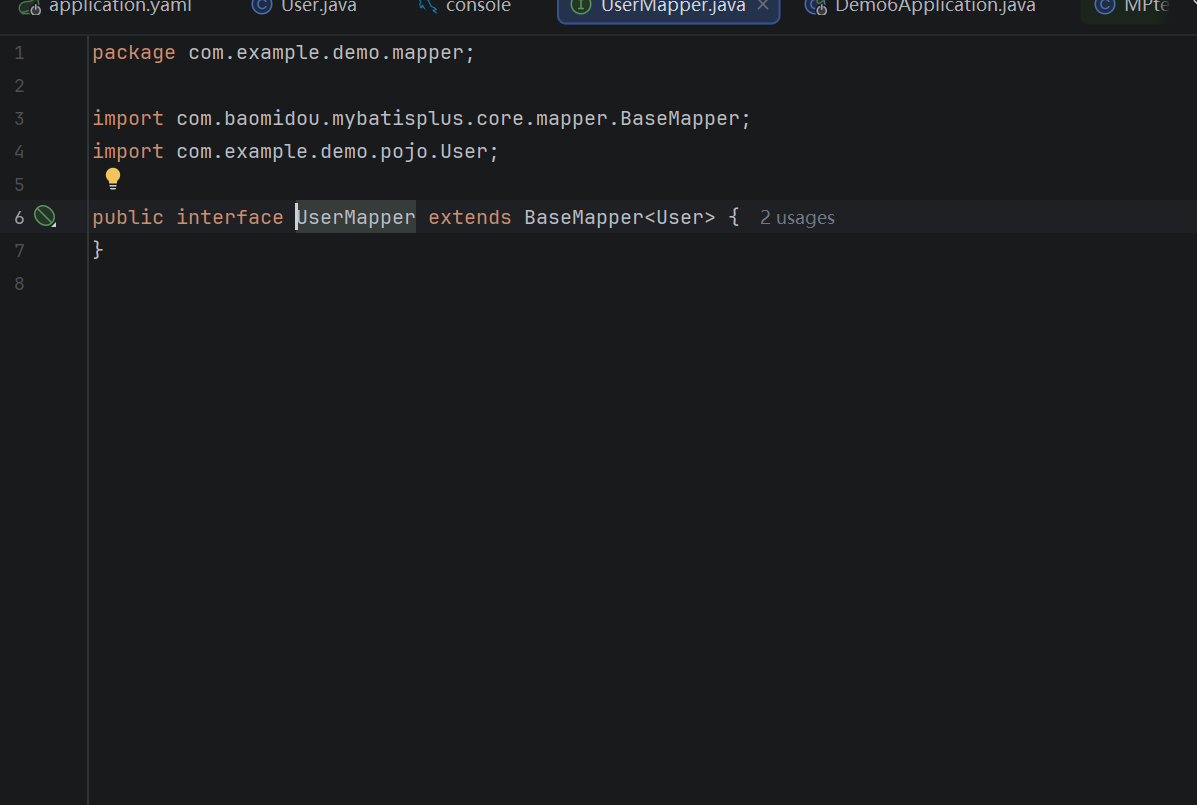Click the Demo6Application.java tab icon

click(x=816, y=7)
